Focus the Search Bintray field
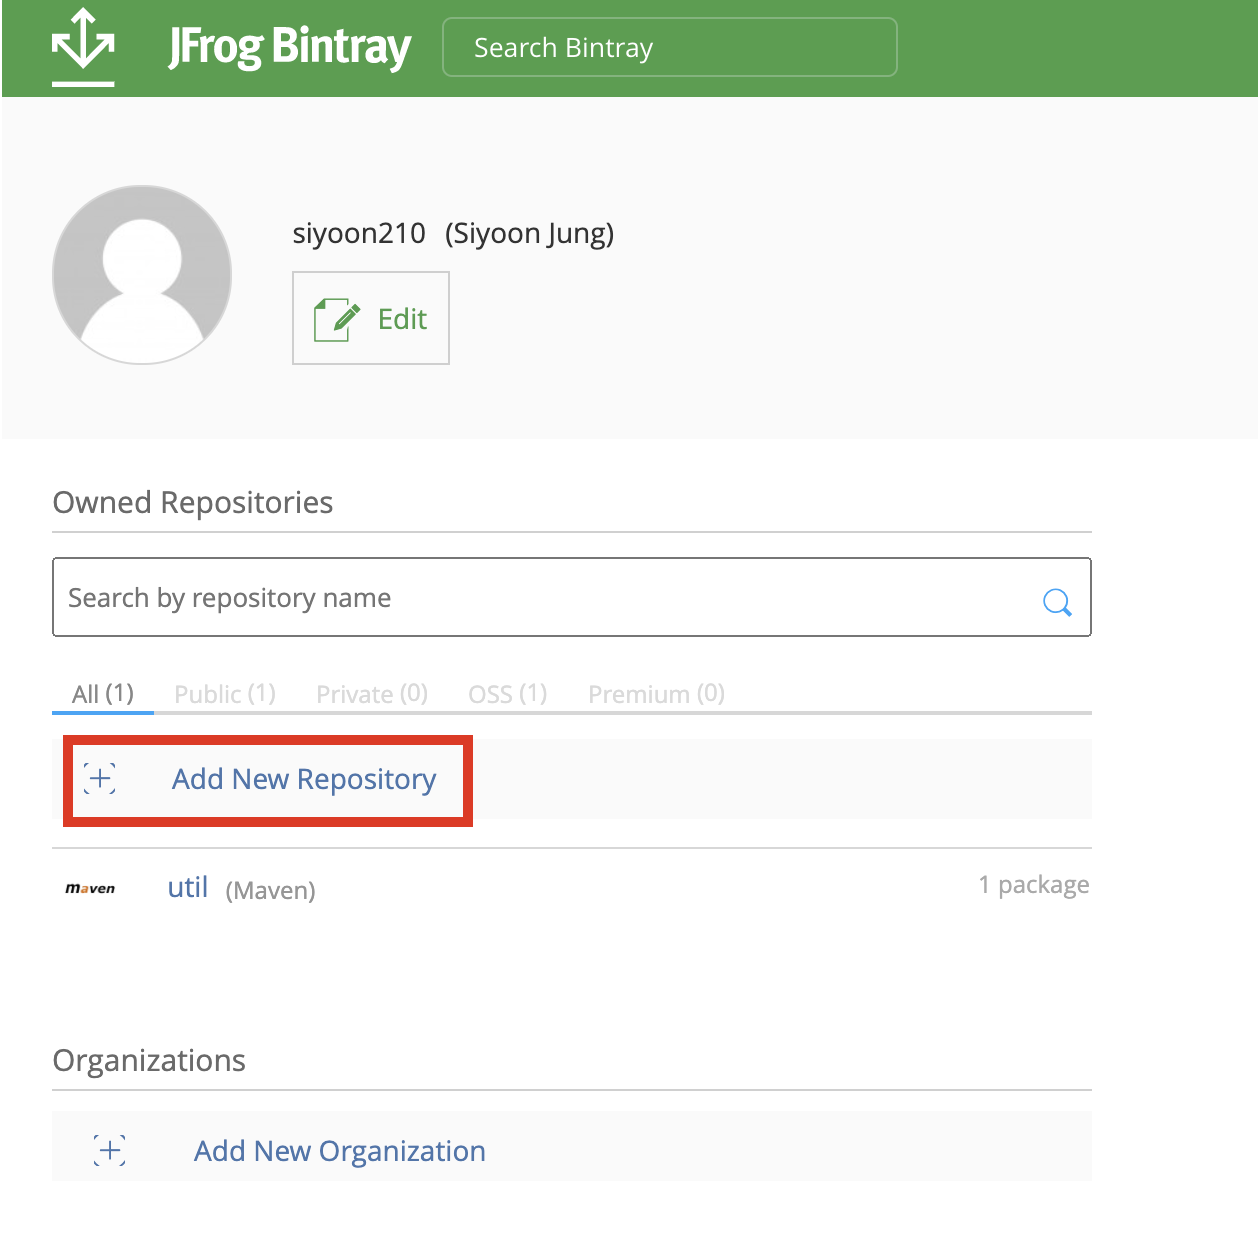Screen dimensions: 1258x1240 pyautogui.click(x=670, y=47)
